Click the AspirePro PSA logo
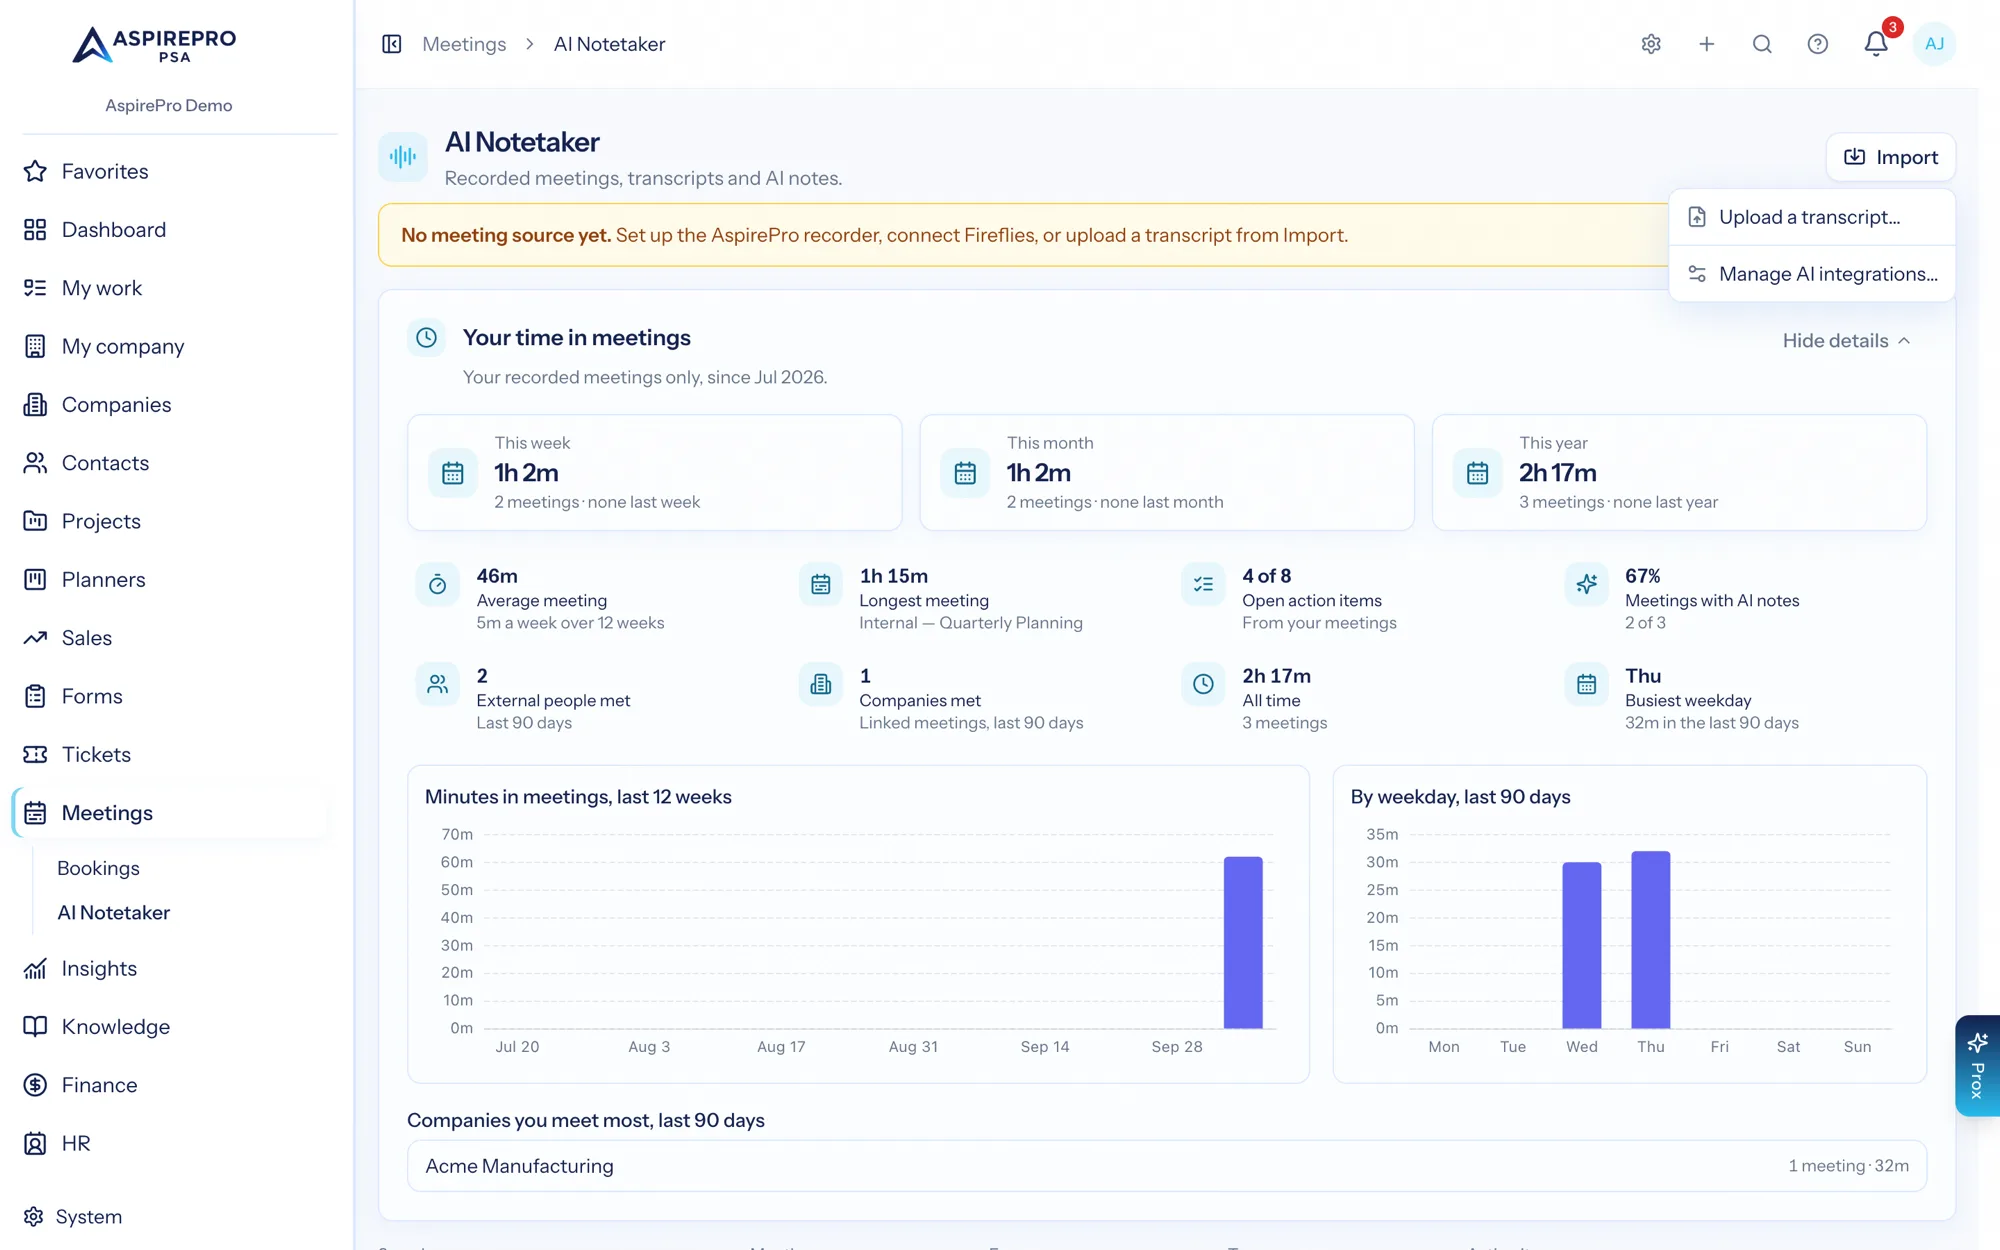Viewport: 2000px width, 1250px height. point(155,45)
